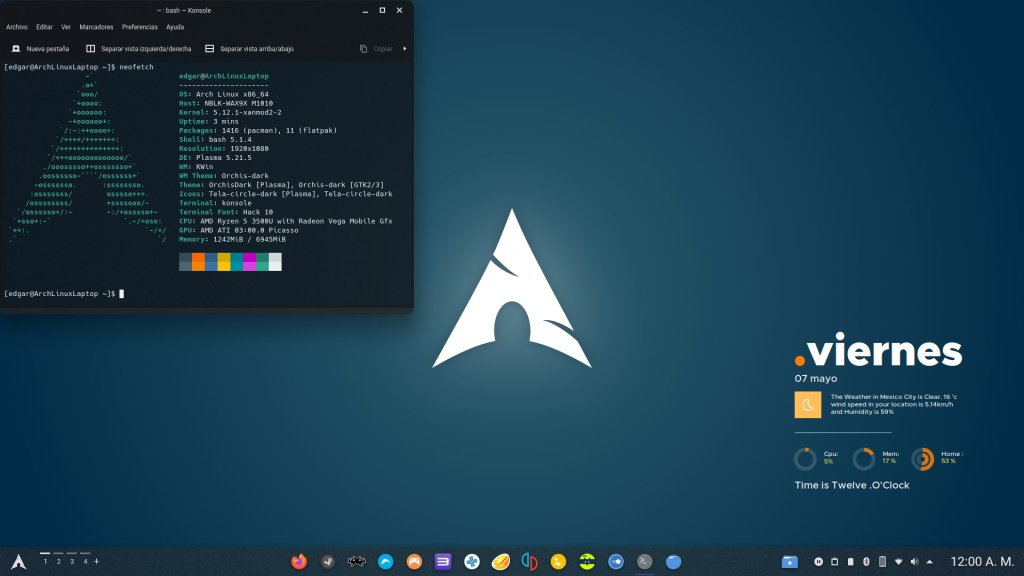The height and width of the screenshot is (576, 1024).
Task: Open the Firefox browser from the dock
Action: coord(299,561)
